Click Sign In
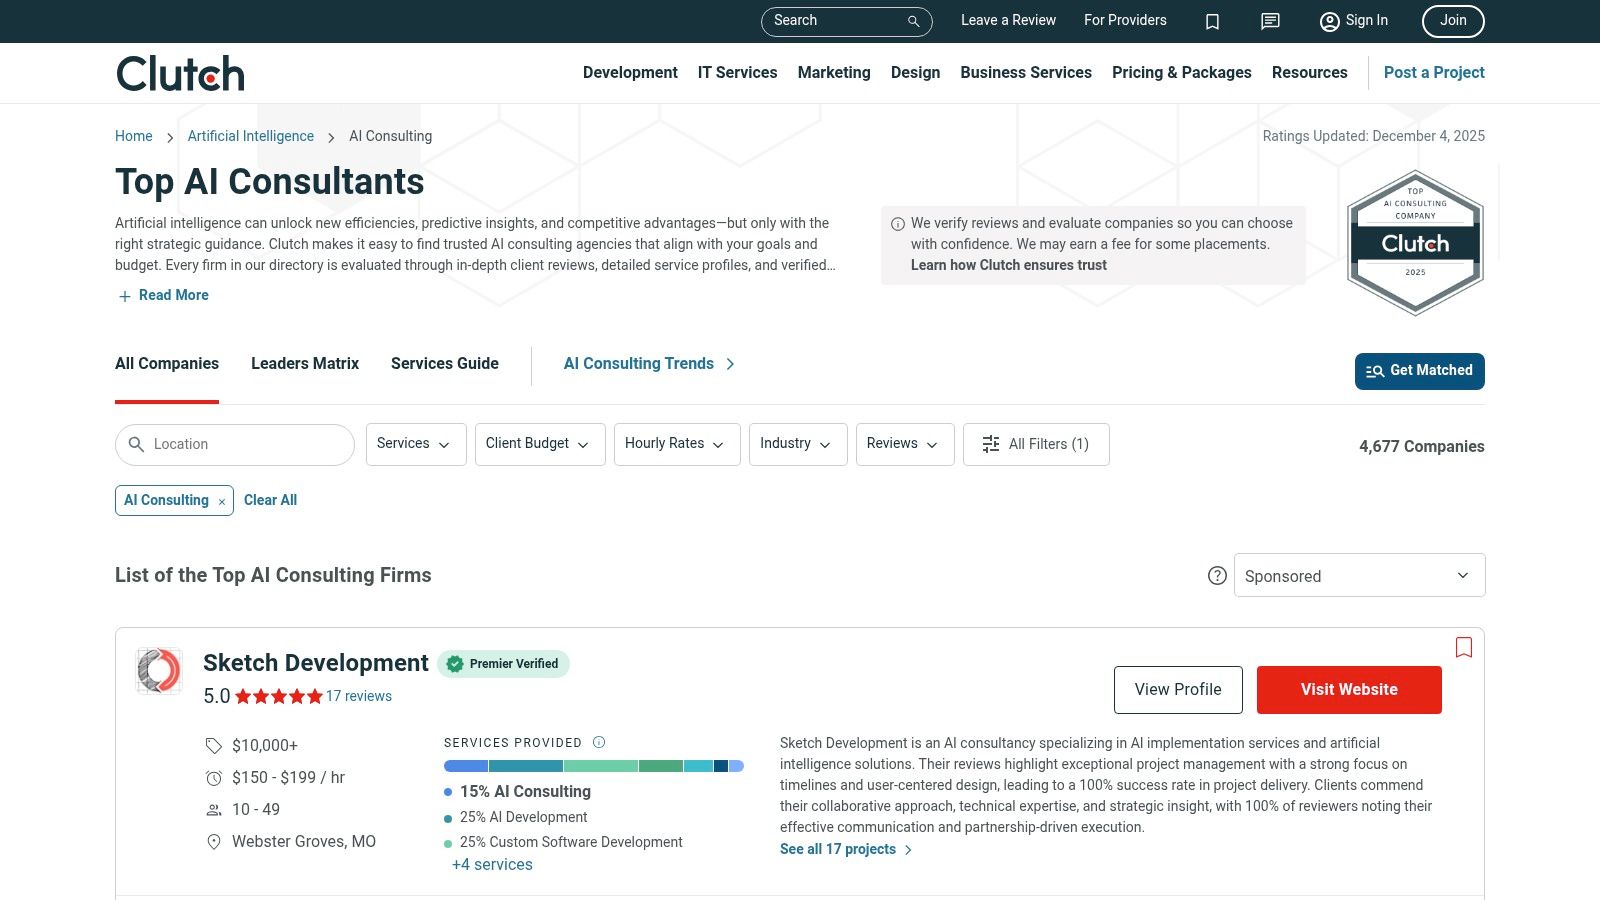The image size is (1600, 900). click(x=1354, y=21)
